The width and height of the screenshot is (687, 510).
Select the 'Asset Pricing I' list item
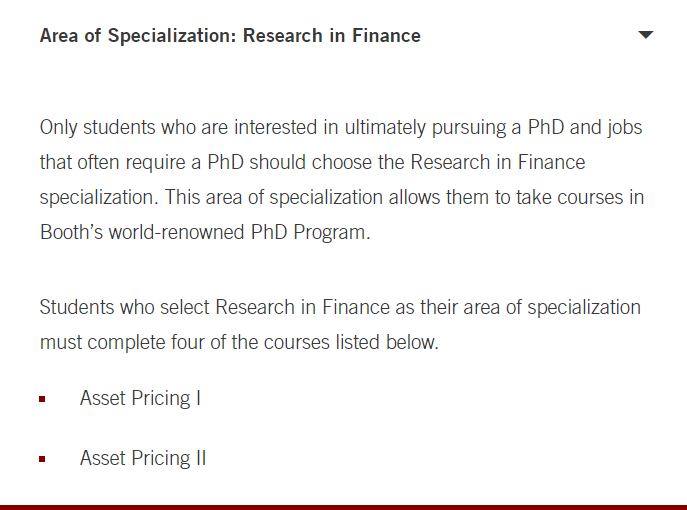click(140, 398)
